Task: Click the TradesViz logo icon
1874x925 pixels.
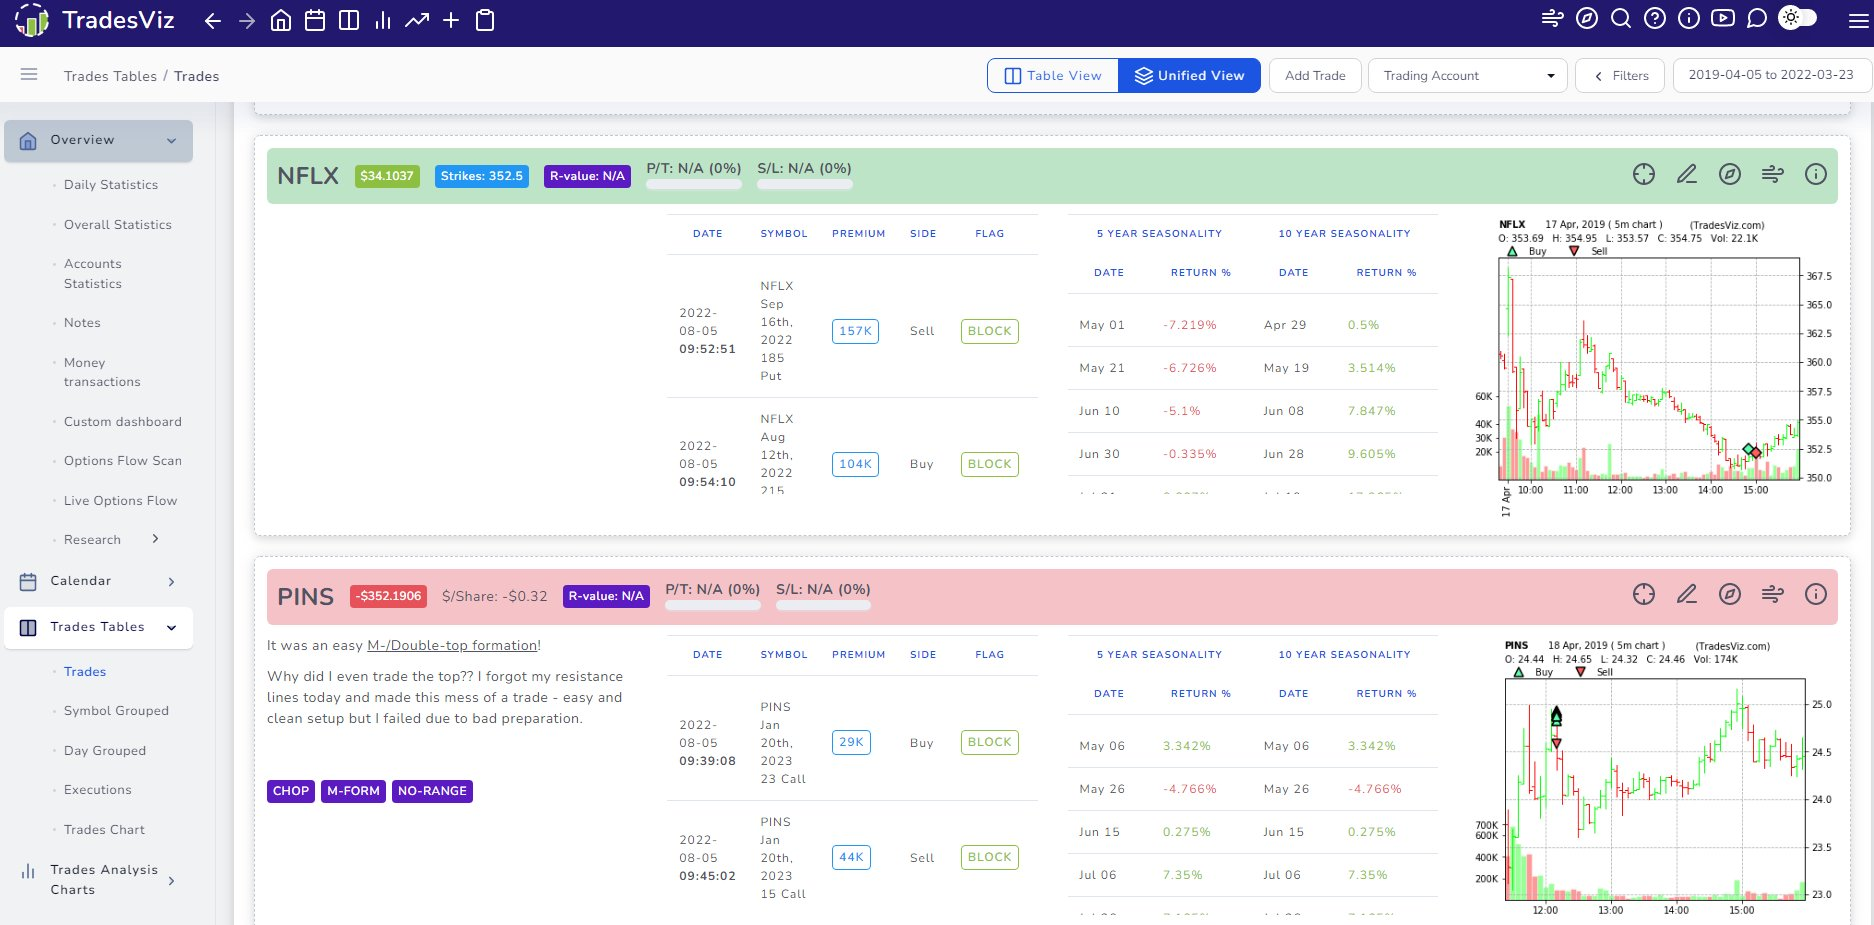Action: click(32, 20)
